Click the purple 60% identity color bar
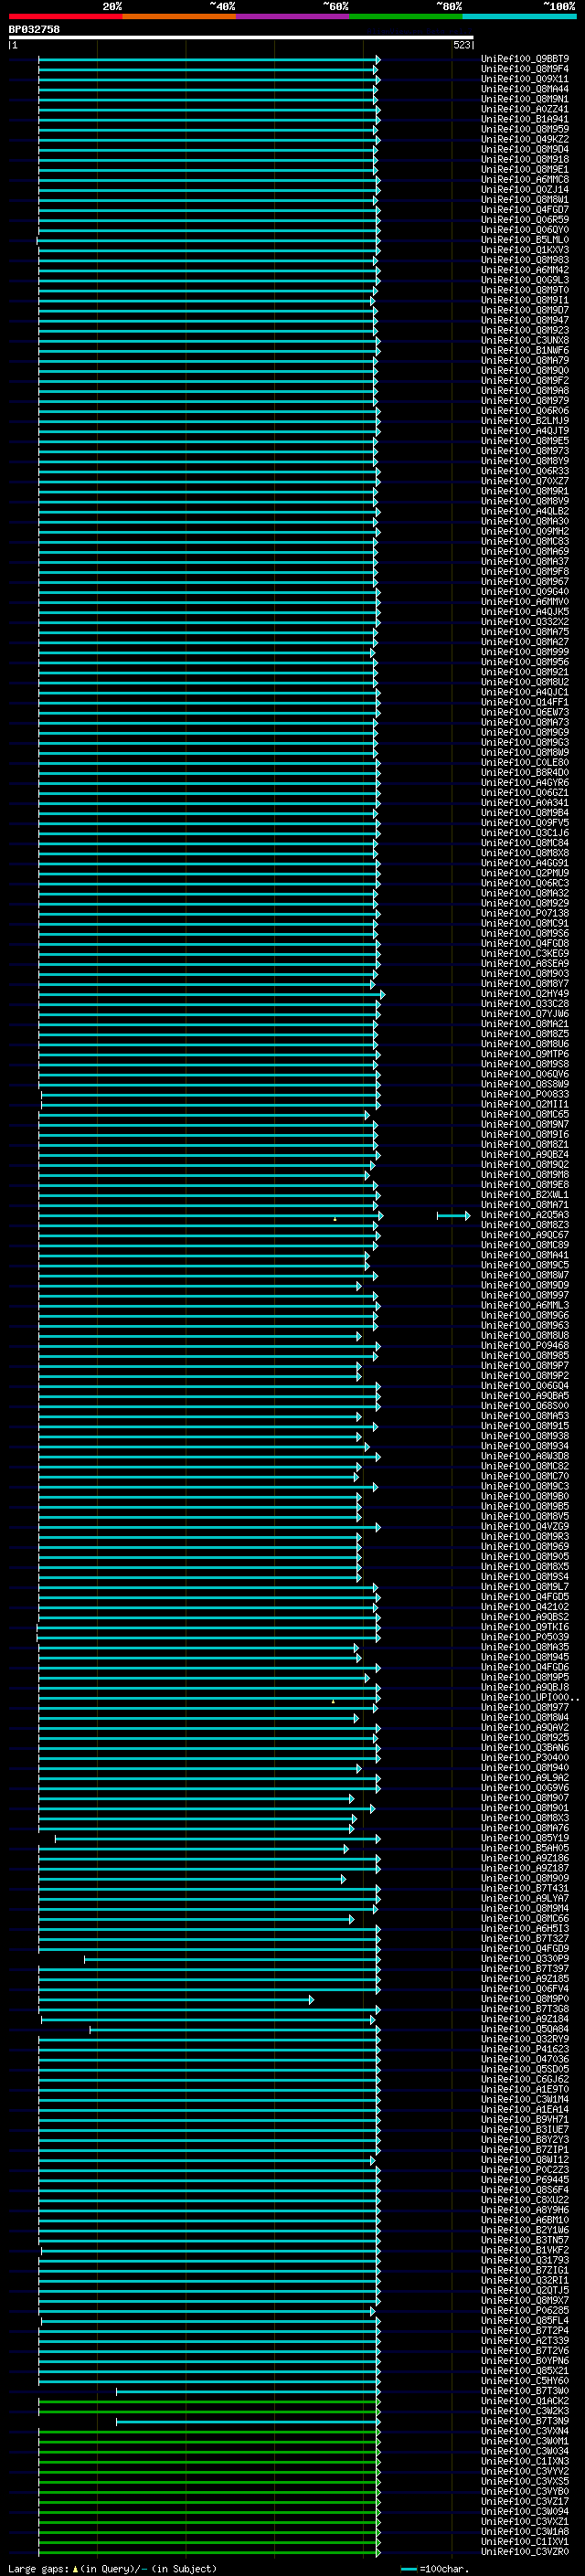The width and height of the screenshot is (585, 2576). coord(292,16)
